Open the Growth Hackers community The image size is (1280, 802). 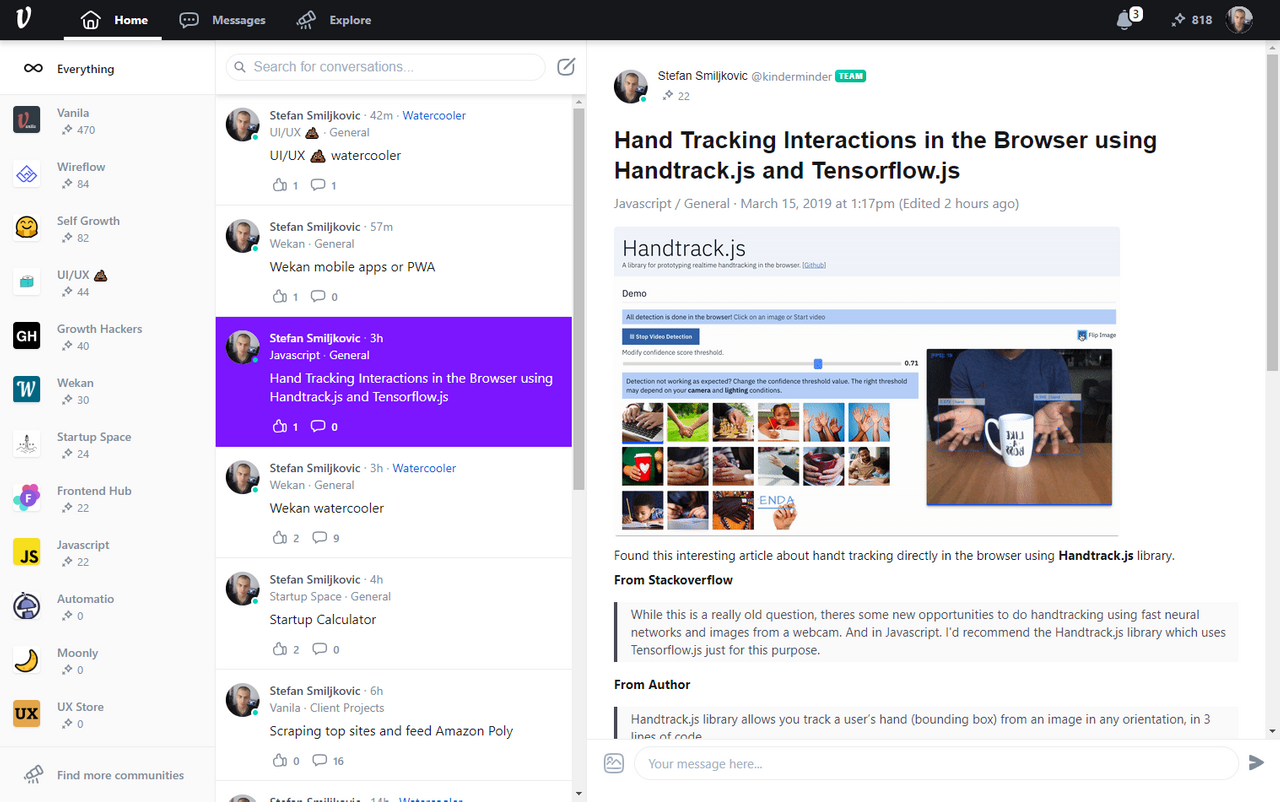click(107, 337)
